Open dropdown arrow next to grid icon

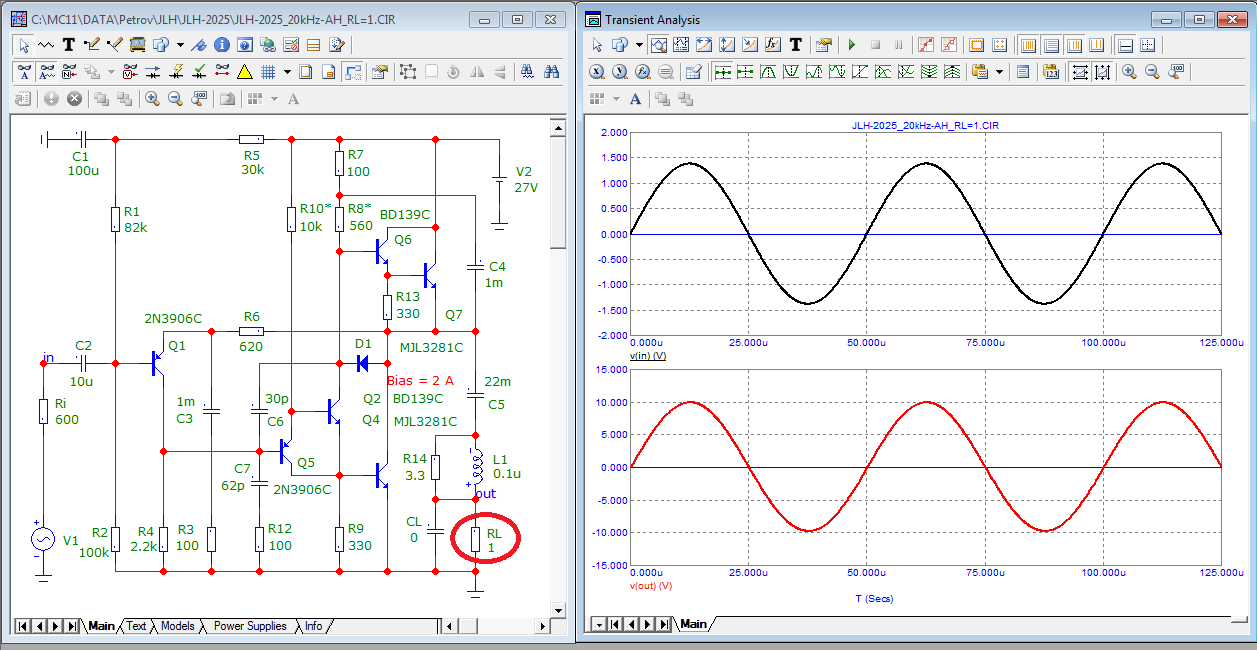(287, 72)
